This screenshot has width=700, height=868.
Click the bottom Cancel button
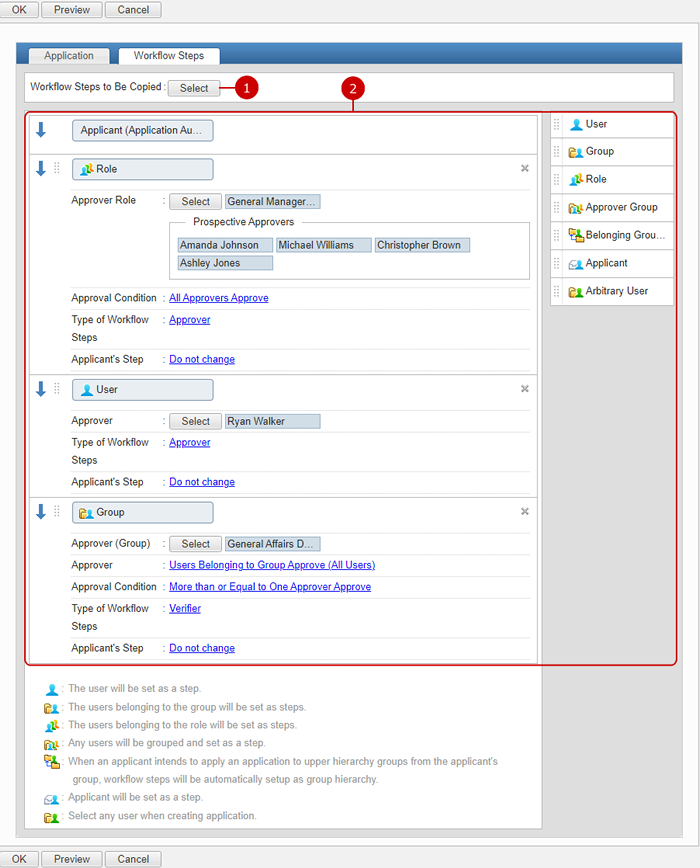[133, 859]
